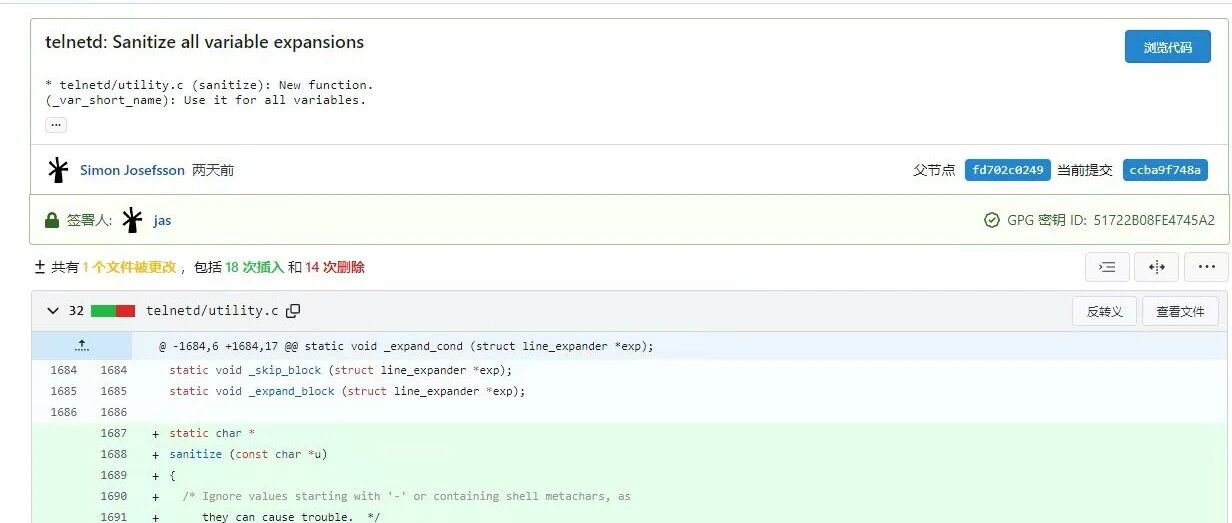This screenshot has height=523, width=1232.
Task: Open the diff options three-dot menu
Action: pyautogui.click(x=1206, y=267)
